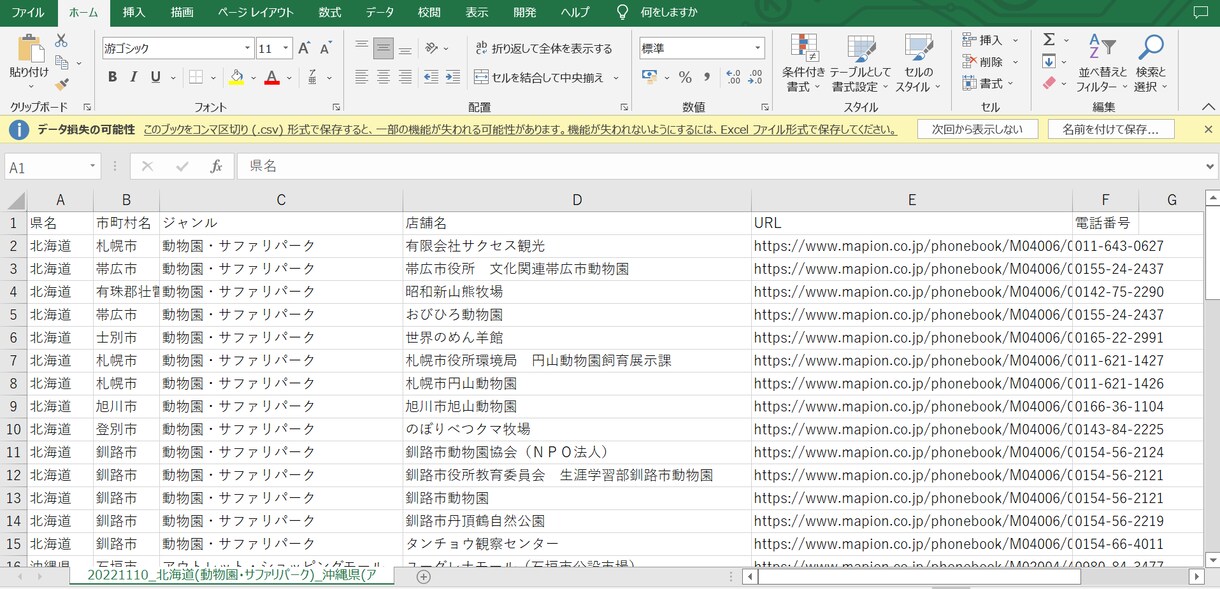Click the Orientation (angled text) icon
Screen dimensions: 1220x589
431,48
